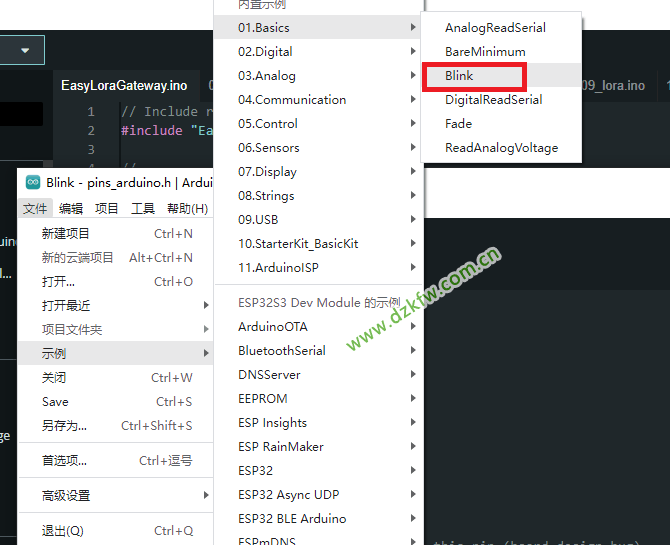Image resolution: width=672 pixels, height=547 pixels.
Task: Click Save in the file menu
Action: pyautogui.click(x=56, y=402)
